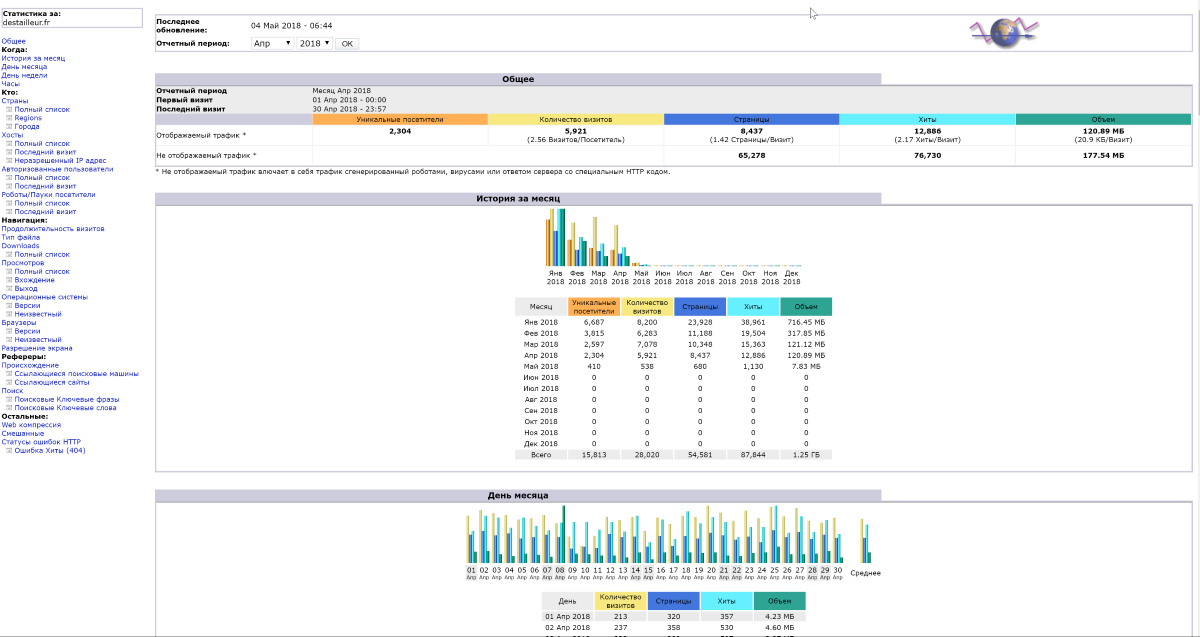The height and width of the screenshot is (637, 1200).
Task: Open the День недели sidebar section
Action: [x=24, y=75]
